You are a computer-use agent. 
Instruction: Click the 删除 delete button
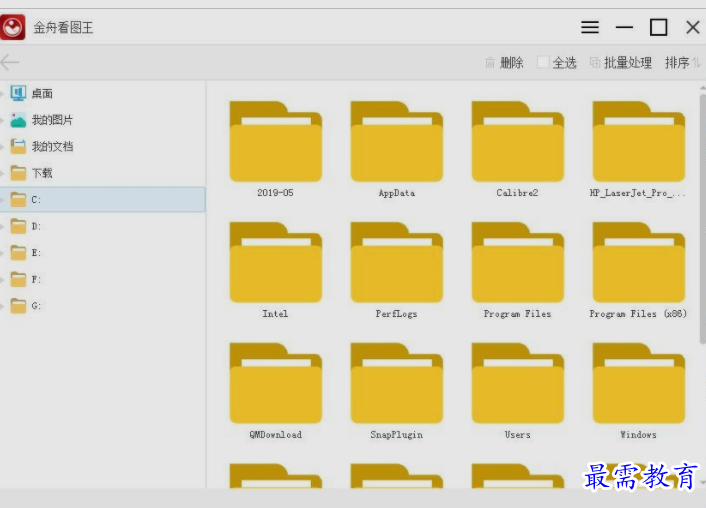(x=504, y=63)
